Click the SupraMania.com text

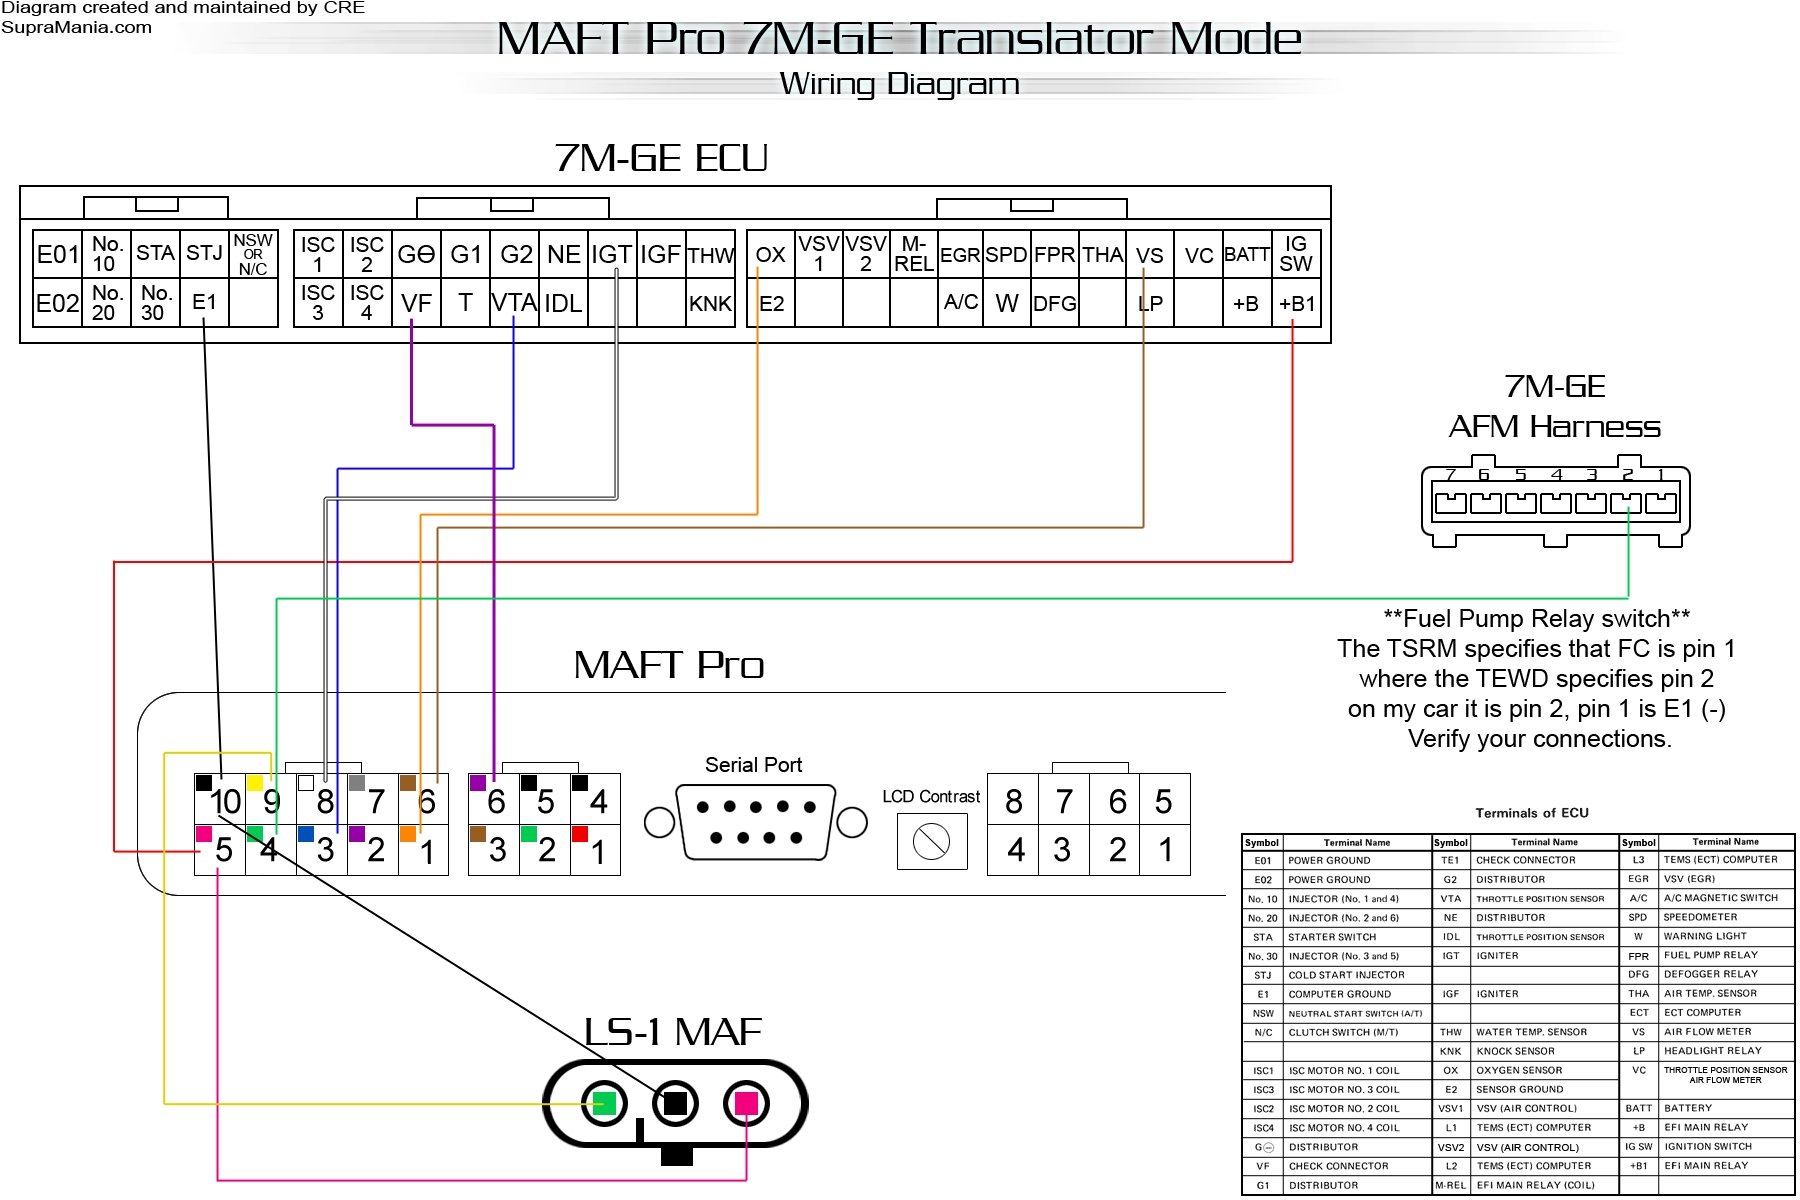click(77, 28)
